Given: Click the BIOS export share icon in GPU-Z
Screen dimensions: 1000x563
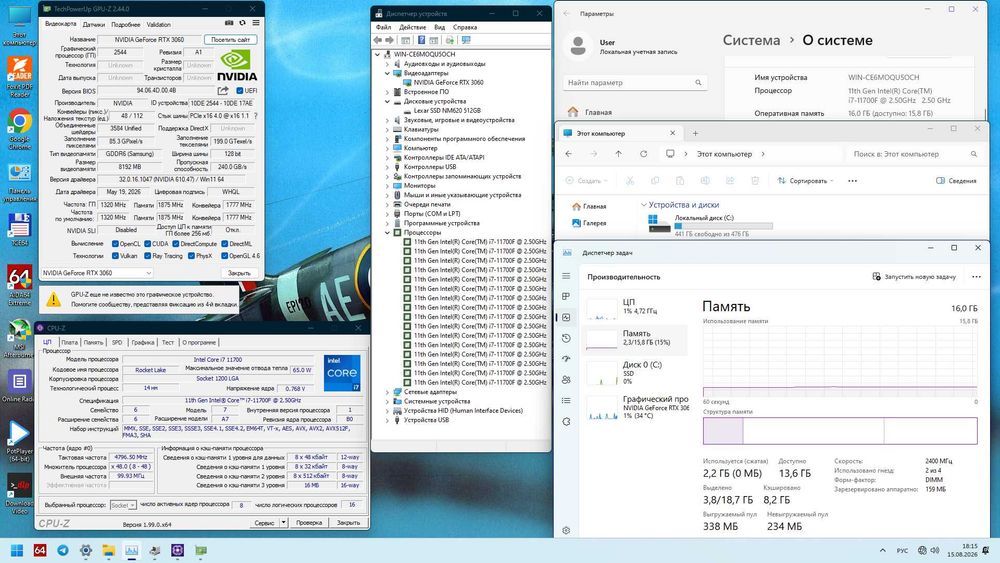Looking at the screenshot, I should 223,91.
